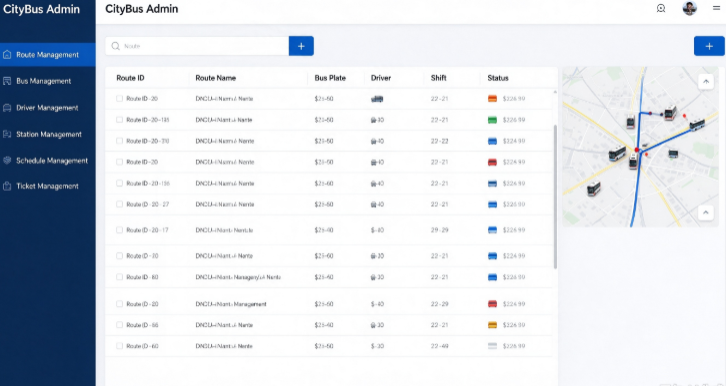Screen dimensions: 726x386
Task: Click the bus marker nearest the map's bottom-left corner
Action: [x=594, y=188]
